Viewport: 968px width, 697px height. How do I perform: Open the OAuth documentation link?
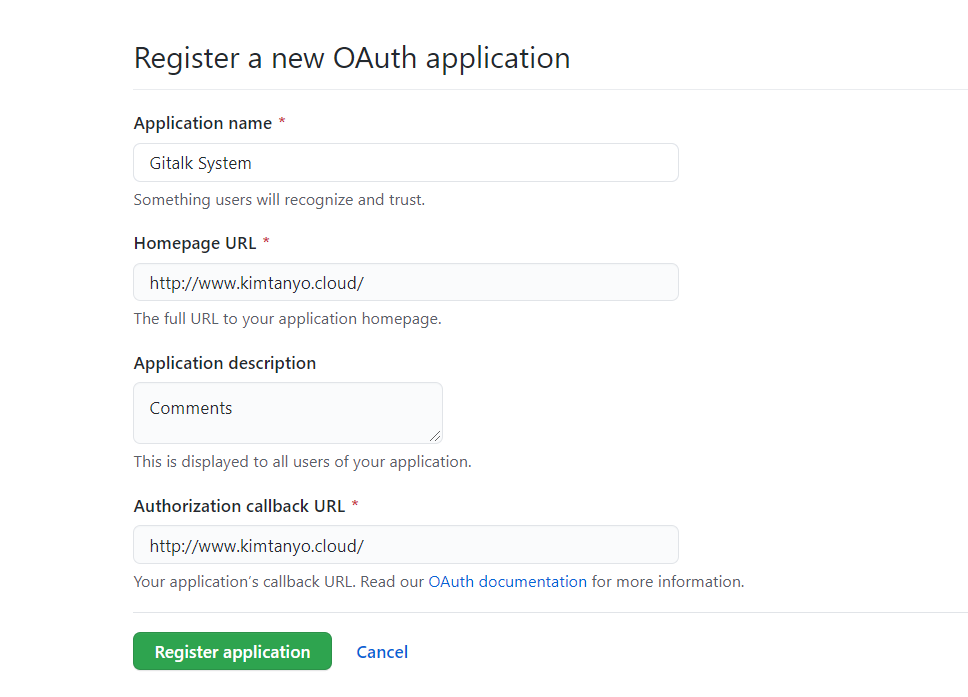point(507,582)
